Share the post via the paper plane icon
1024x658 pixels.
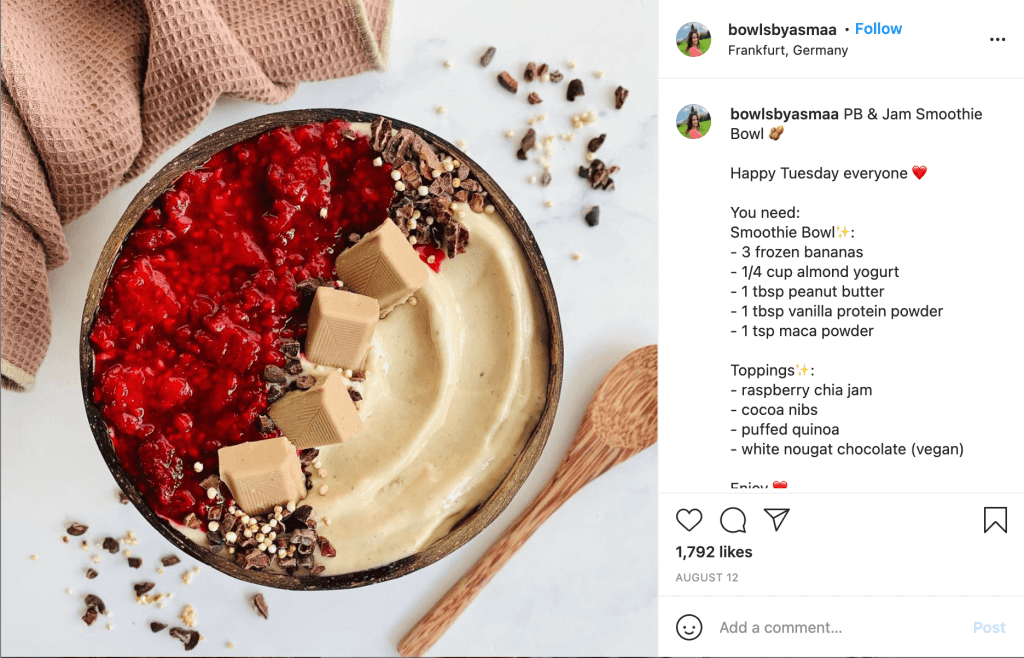point(777,520)
